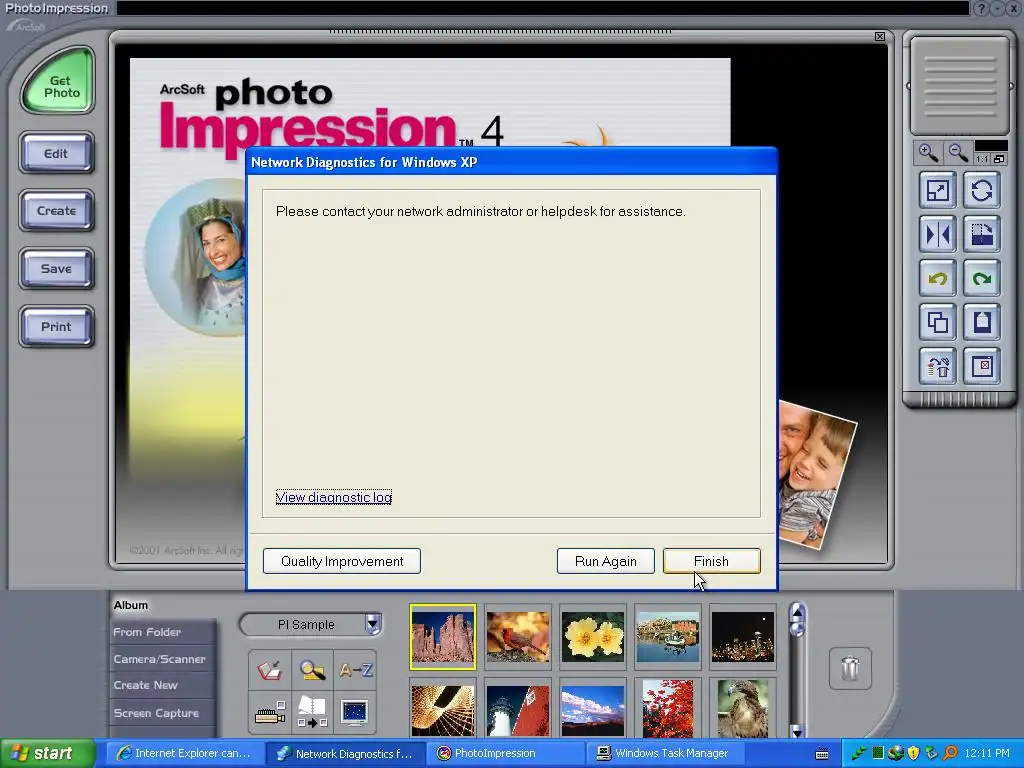Click the album scrollbar up arrow
Screen dimensions: 1024x768
pyautogui.click(x=797, y=611)
